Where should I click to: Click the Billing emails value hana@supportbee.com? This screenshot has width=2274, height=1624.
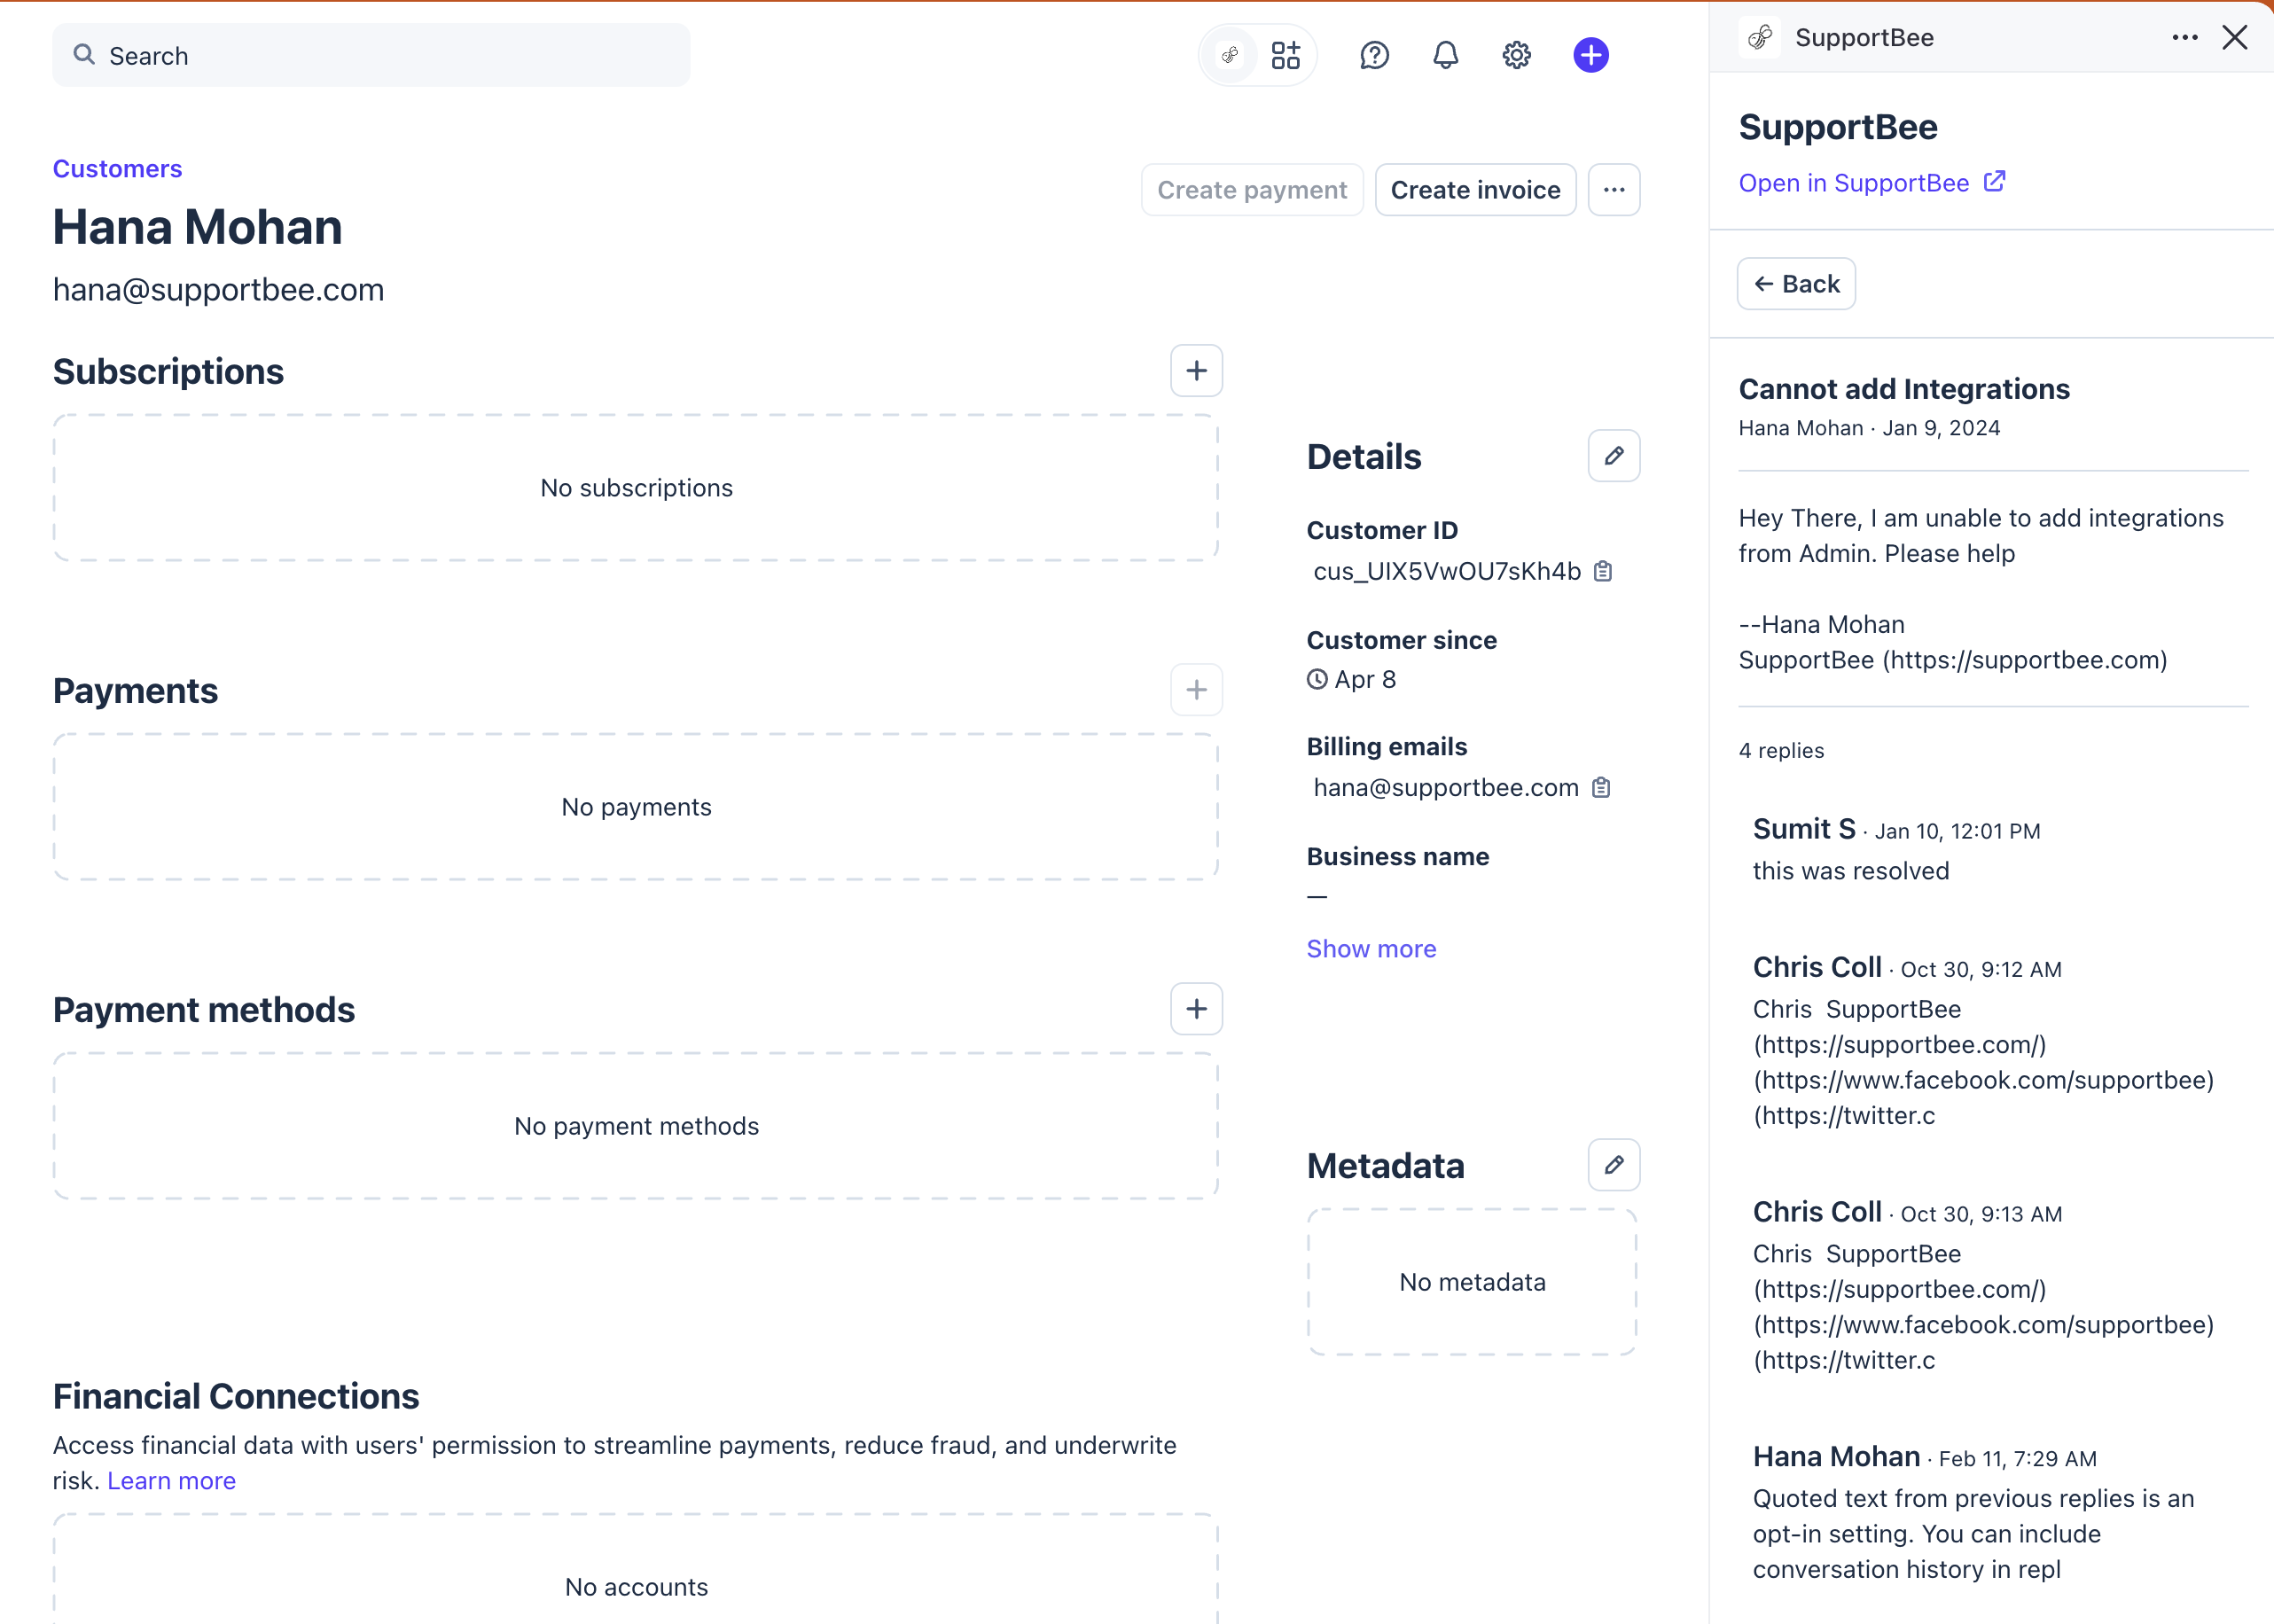click(1446, 787)
